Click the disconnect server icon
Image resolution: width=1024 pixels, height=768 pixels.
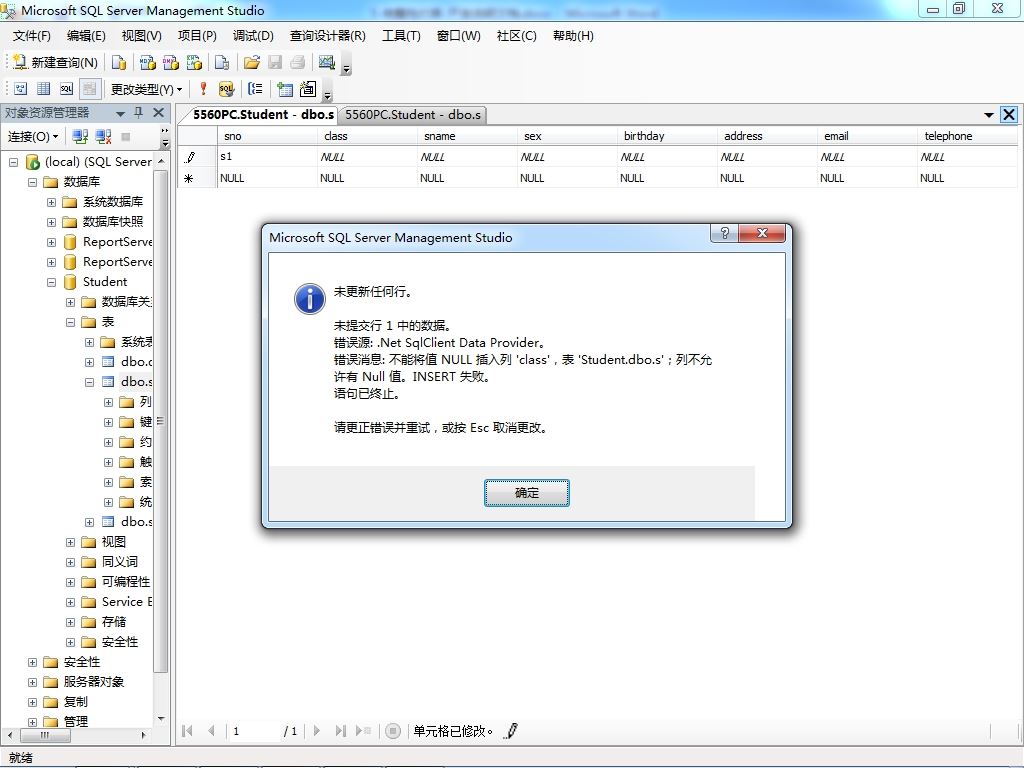103,136
